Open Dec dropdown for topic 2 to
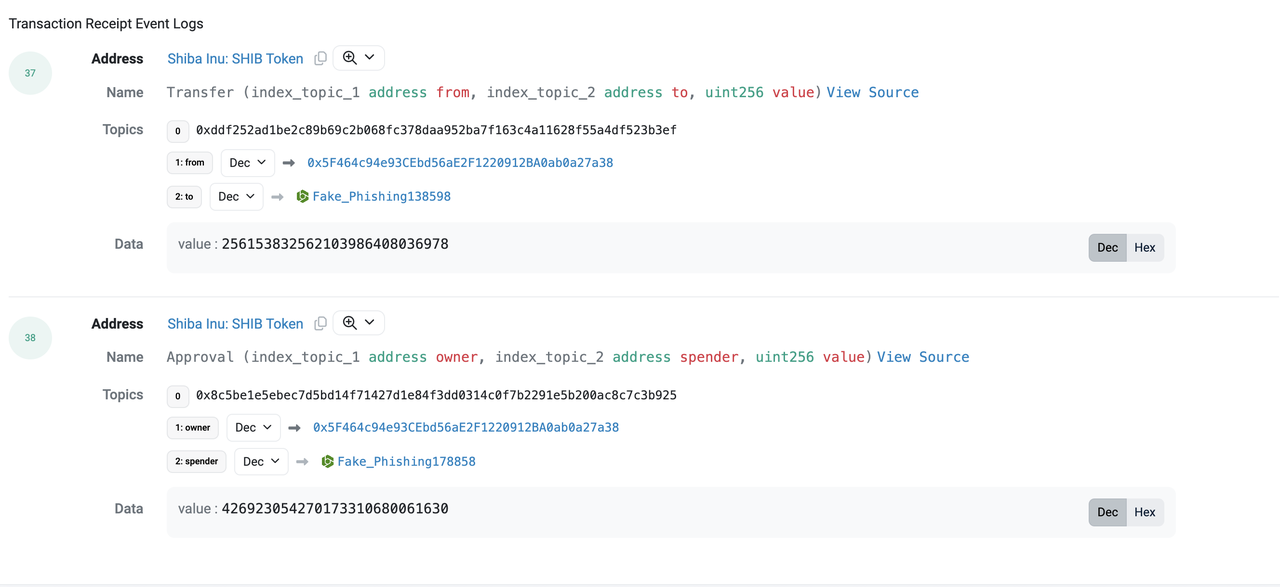Viewport: 1280px width, 587px height. click(237, 197)
